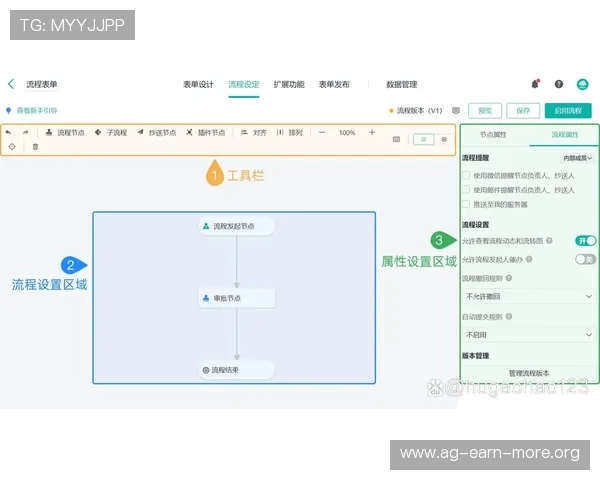600x480 pixels.
Task: Click the 预览 preview button
Action: 485,111
